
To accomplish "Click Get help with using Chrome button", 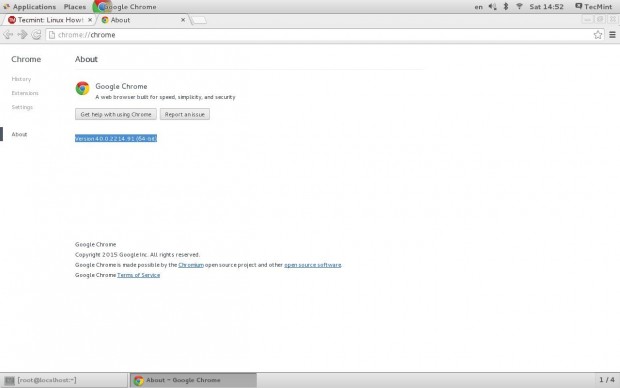I will click(116, 114).
